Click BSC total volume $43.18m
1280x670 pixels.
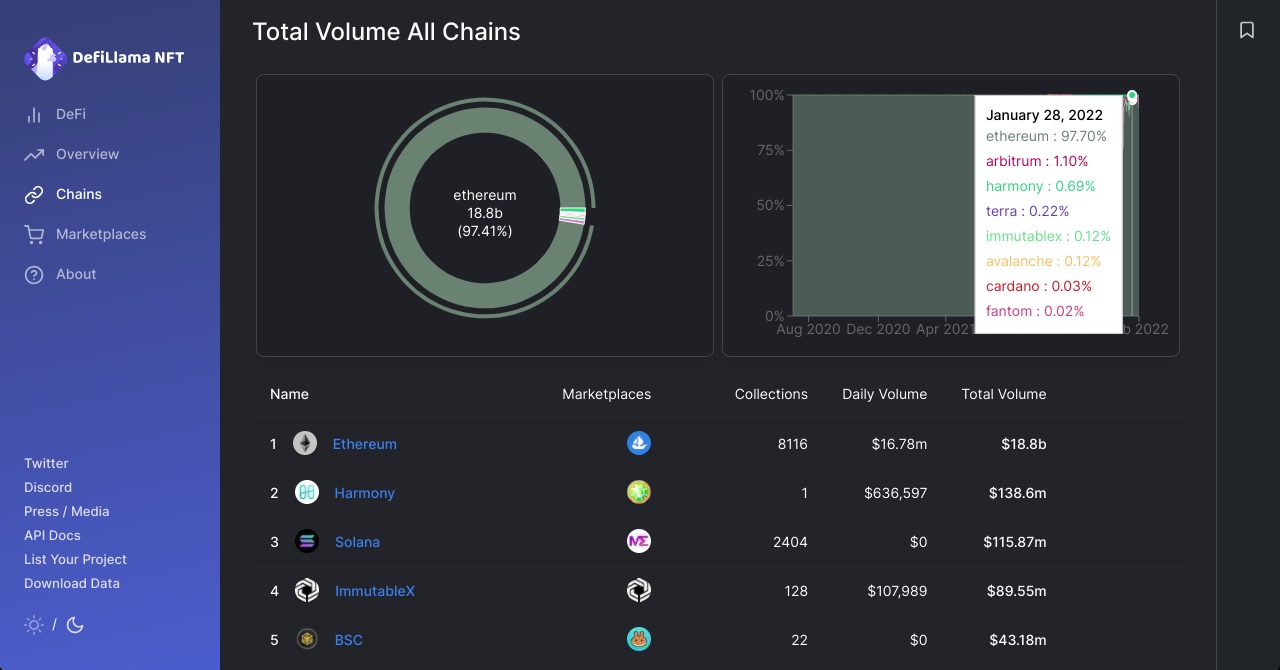point(1019,640)
